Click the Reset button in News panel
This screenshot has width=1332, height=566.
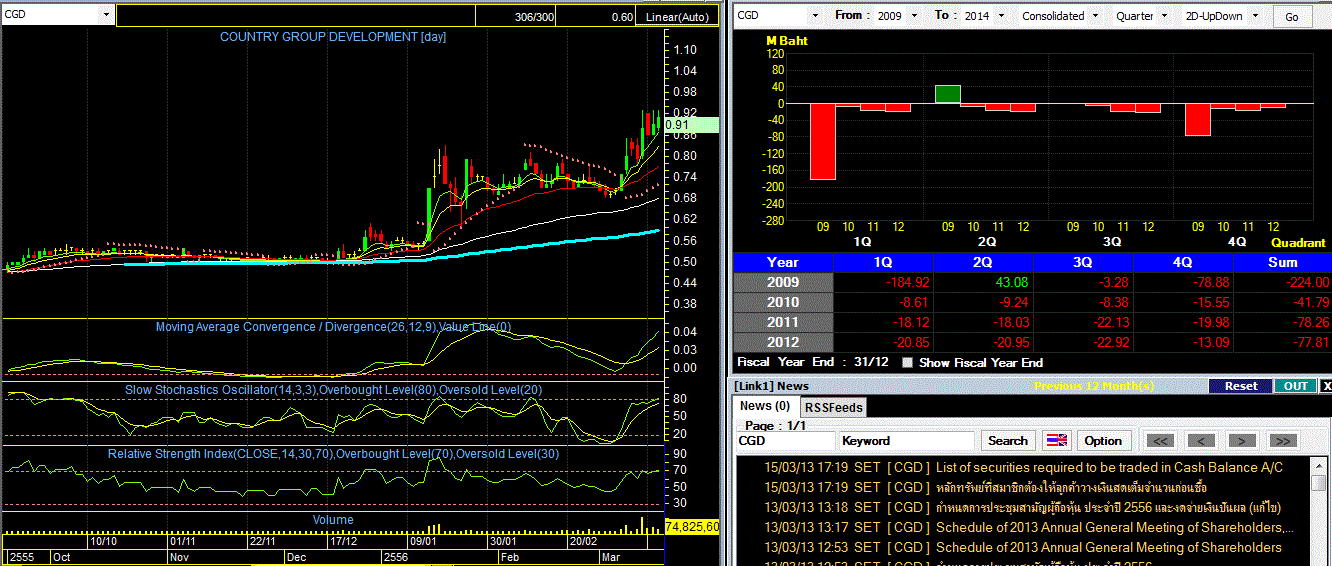[x=1240, y=386]
